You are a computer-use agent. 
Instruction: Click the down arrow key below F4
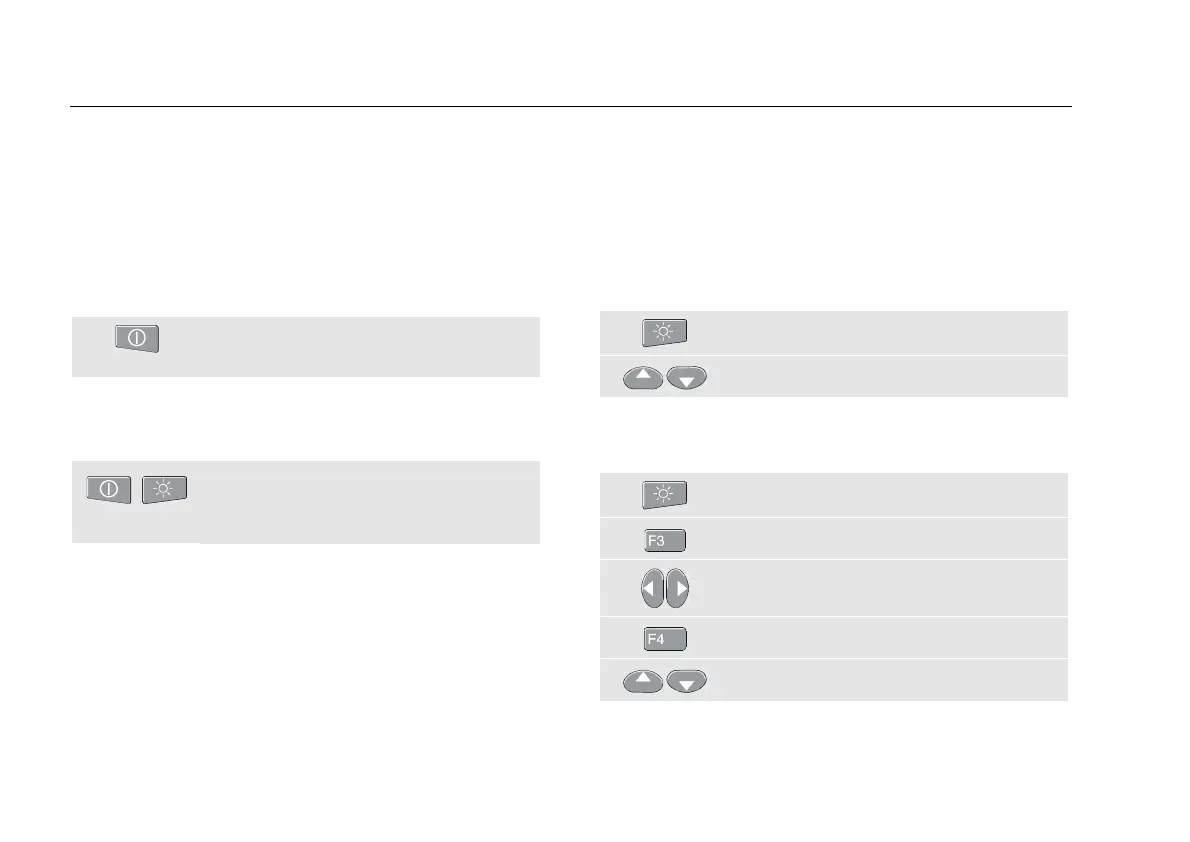point(687,681)
